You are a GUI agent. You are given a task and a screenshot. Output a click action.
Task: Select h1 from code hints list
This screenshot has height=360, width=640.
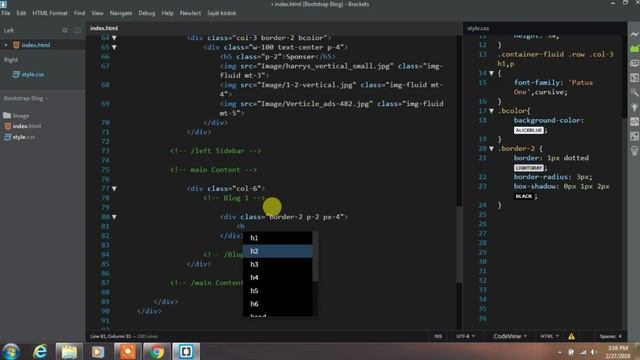(x=278, y=238)
